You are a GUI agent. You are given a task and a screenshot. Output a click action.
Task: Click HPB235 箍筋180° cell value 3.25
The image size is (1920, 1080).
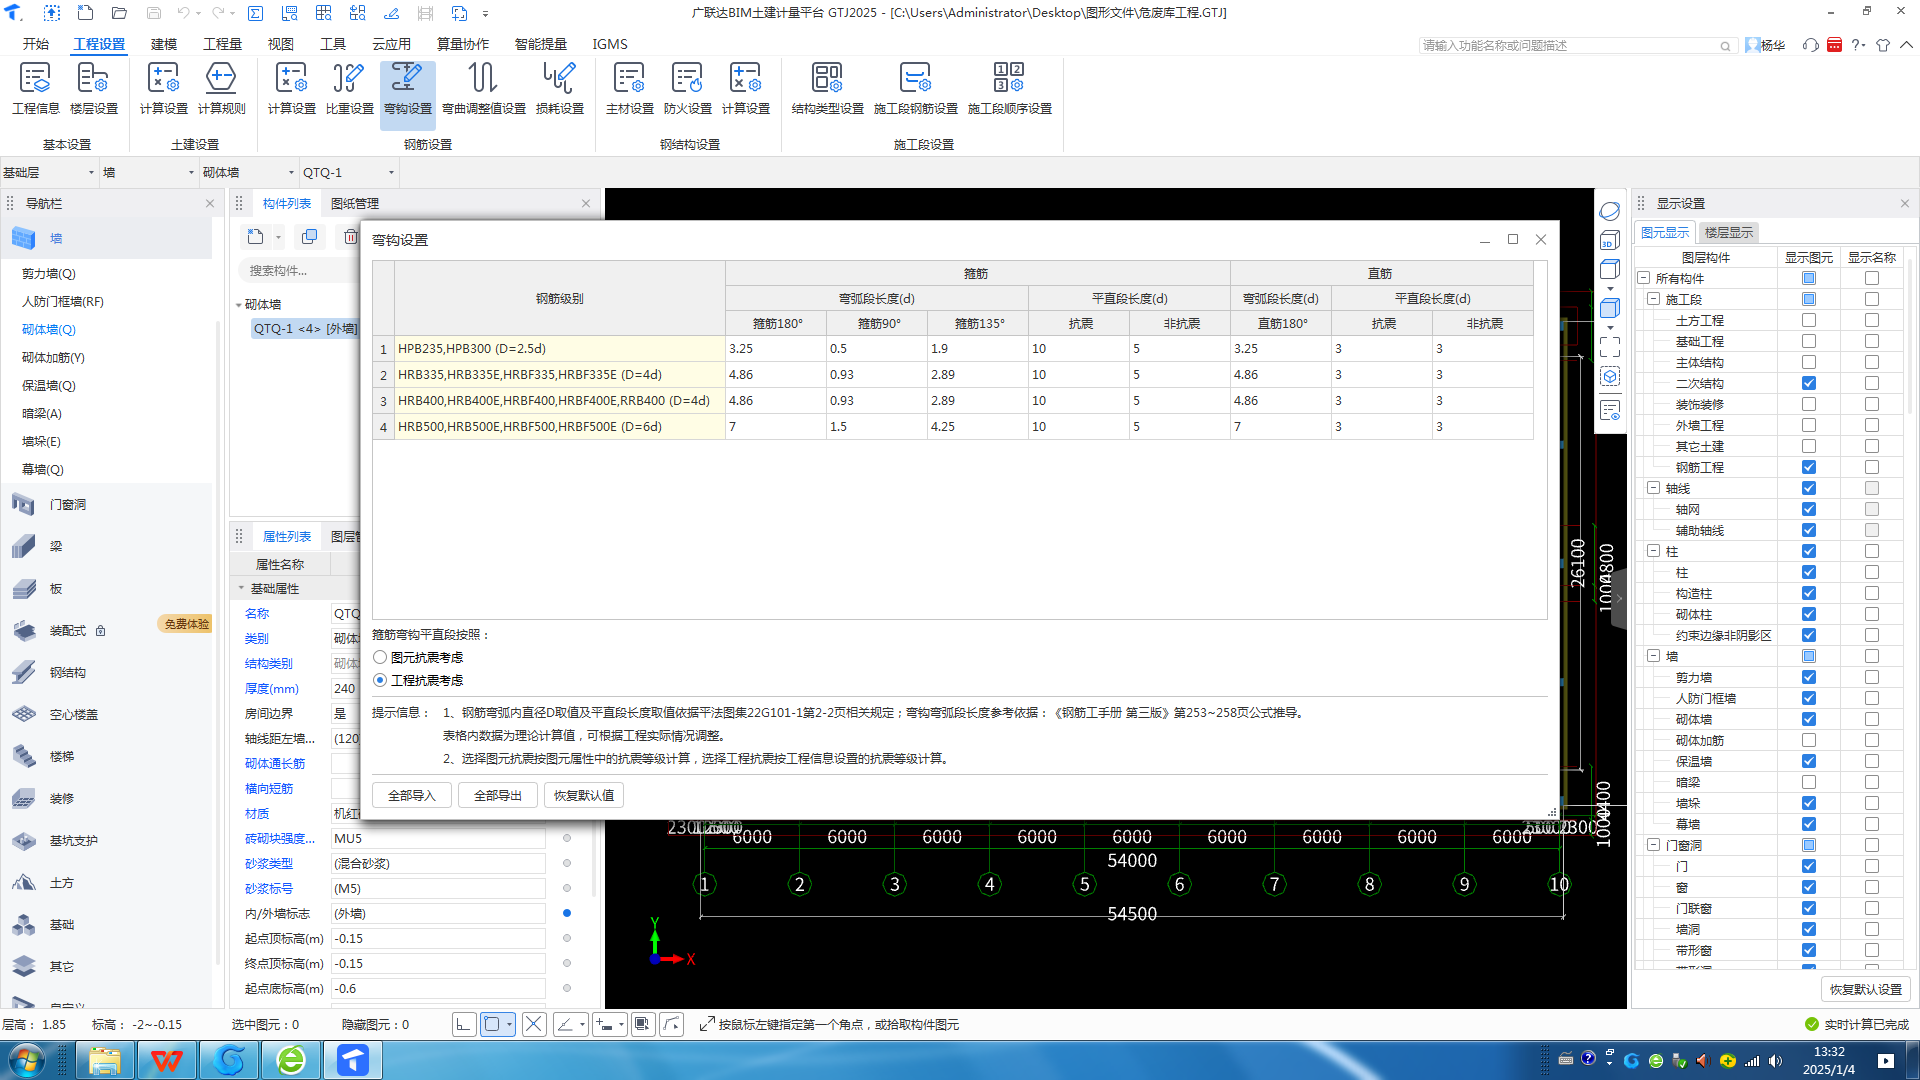point(776,348)
